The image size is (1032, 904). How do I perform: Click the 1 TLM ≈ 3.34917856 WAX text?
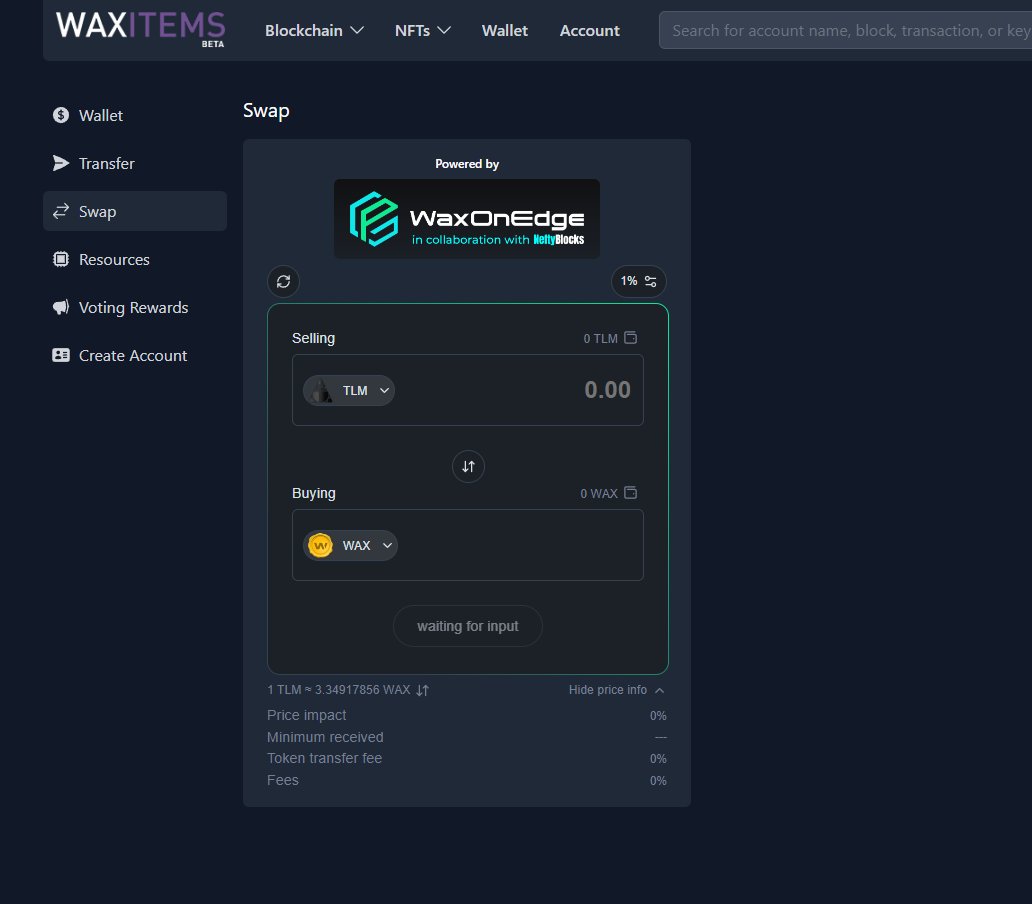(x=338, y=690)
